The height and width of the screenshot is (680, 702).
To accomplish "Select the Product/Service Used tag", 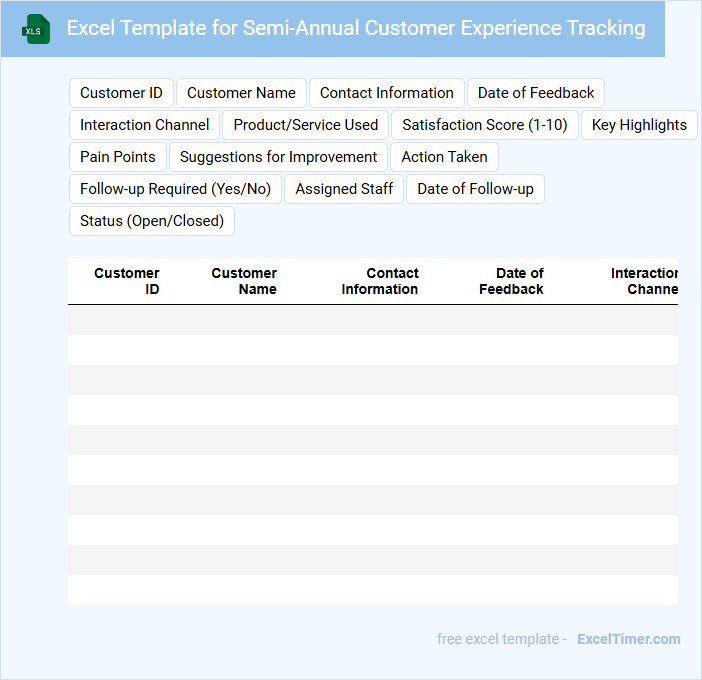I will click(306, 125).
